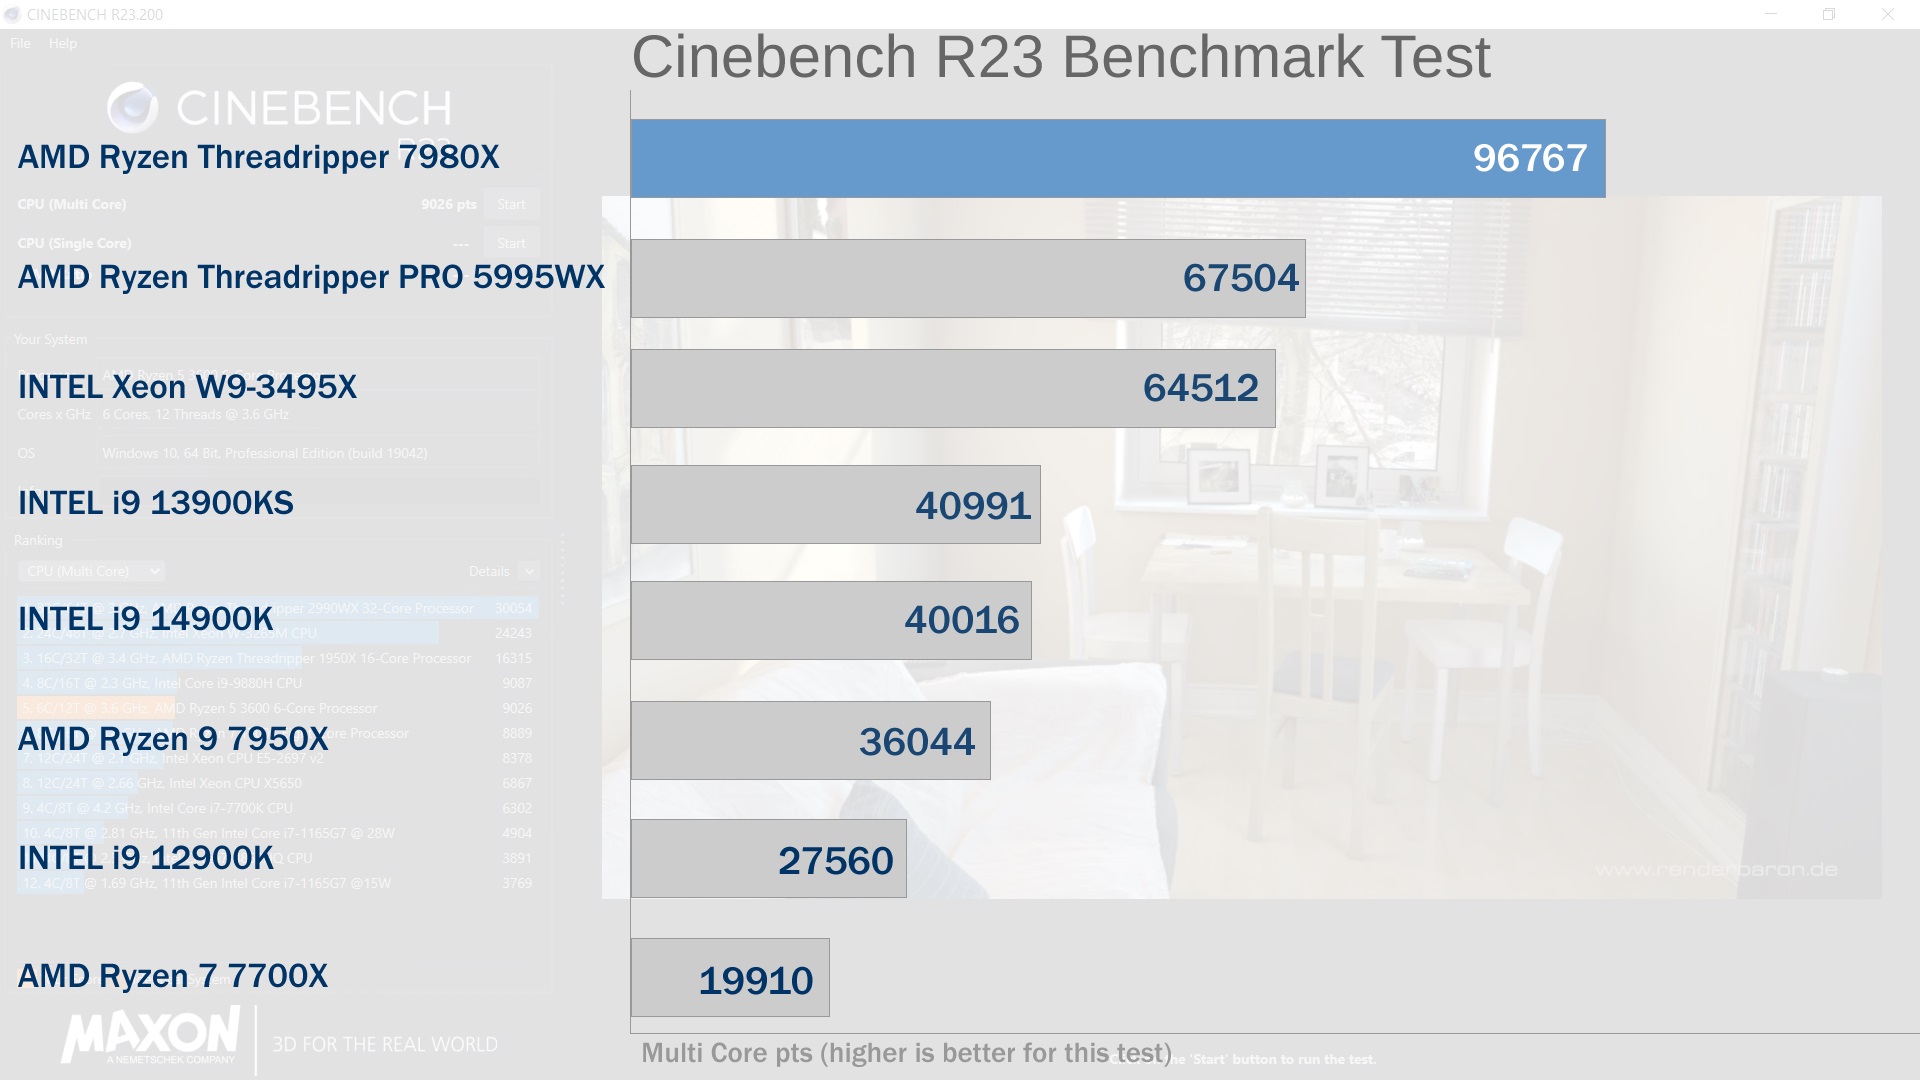Click the MAXON logo
1920x1080 pixels.
(x=150, y=1036)
